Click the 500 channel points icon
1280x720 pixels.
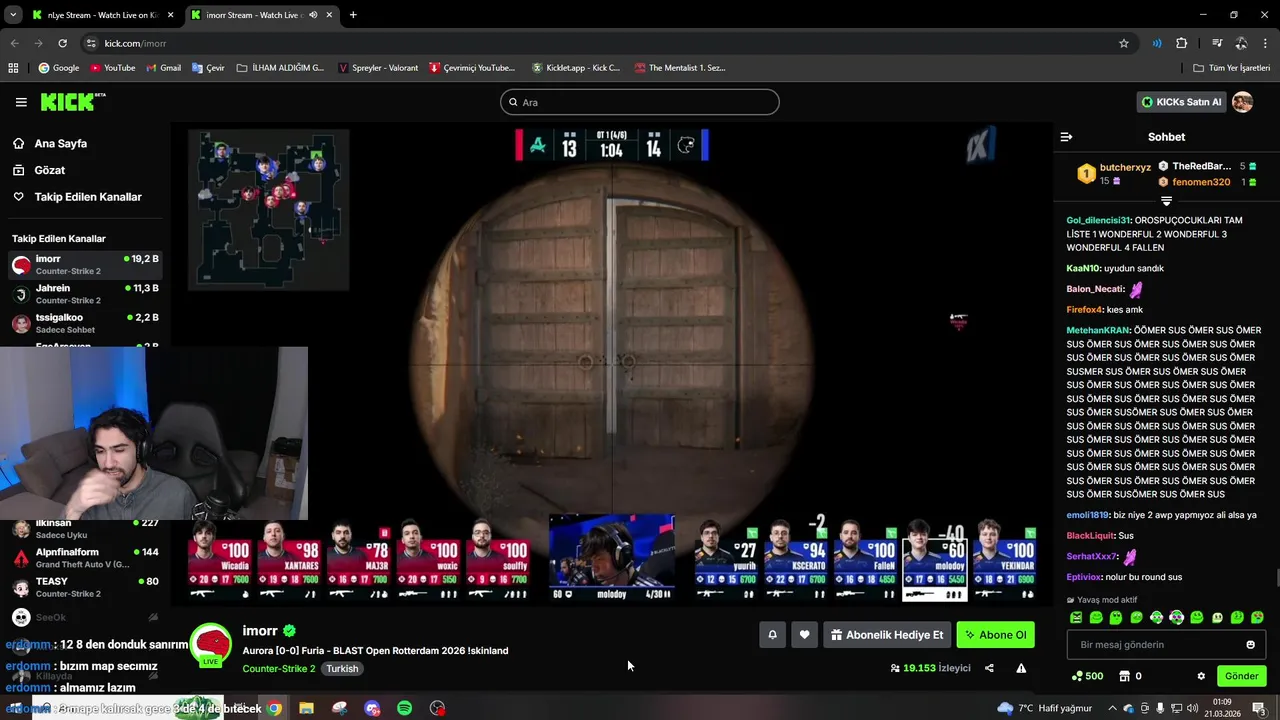click(1086, 676)
